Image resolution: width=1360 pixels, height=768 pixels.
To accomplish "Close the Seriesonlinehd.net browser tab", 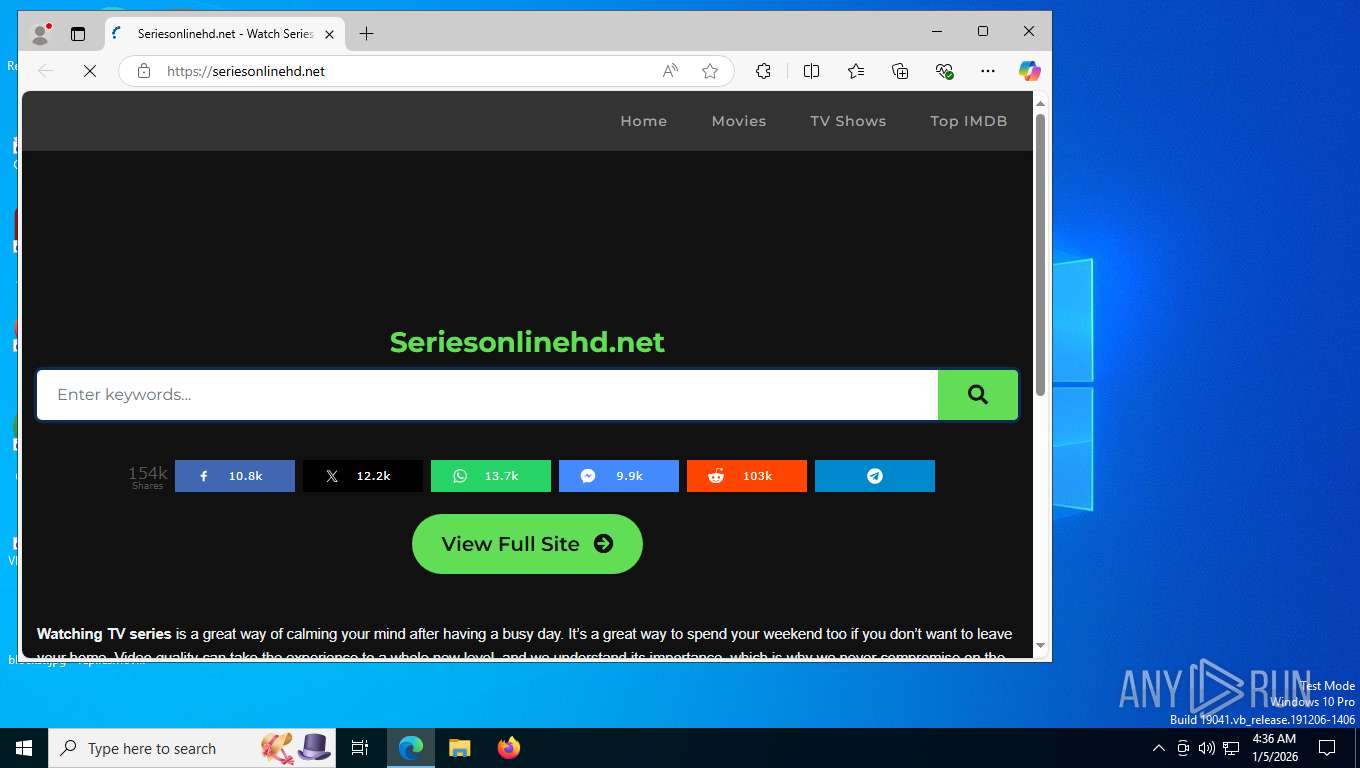I will coord(330,34).
